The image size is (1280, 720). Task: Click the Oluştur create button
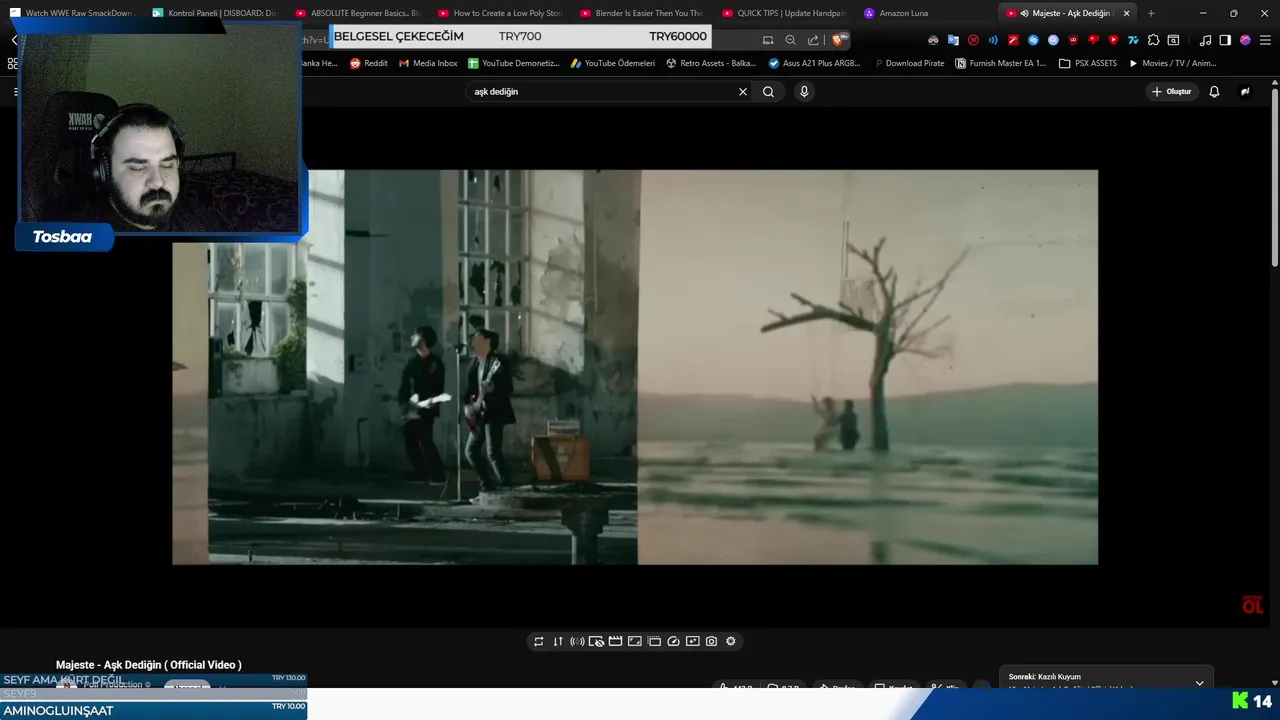[x=1172, y=91]
